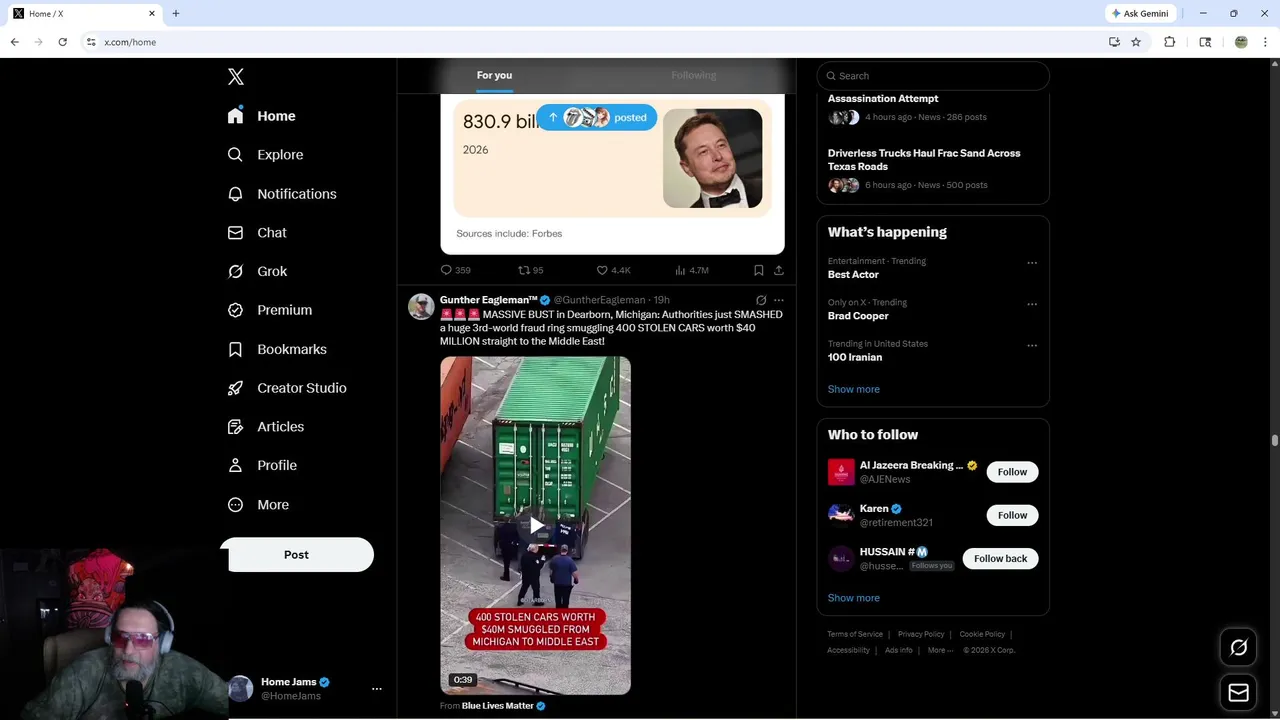Open Grok from the sidebar
The height and width of the screenshot is (720, 1280).
tap(257, 271)
